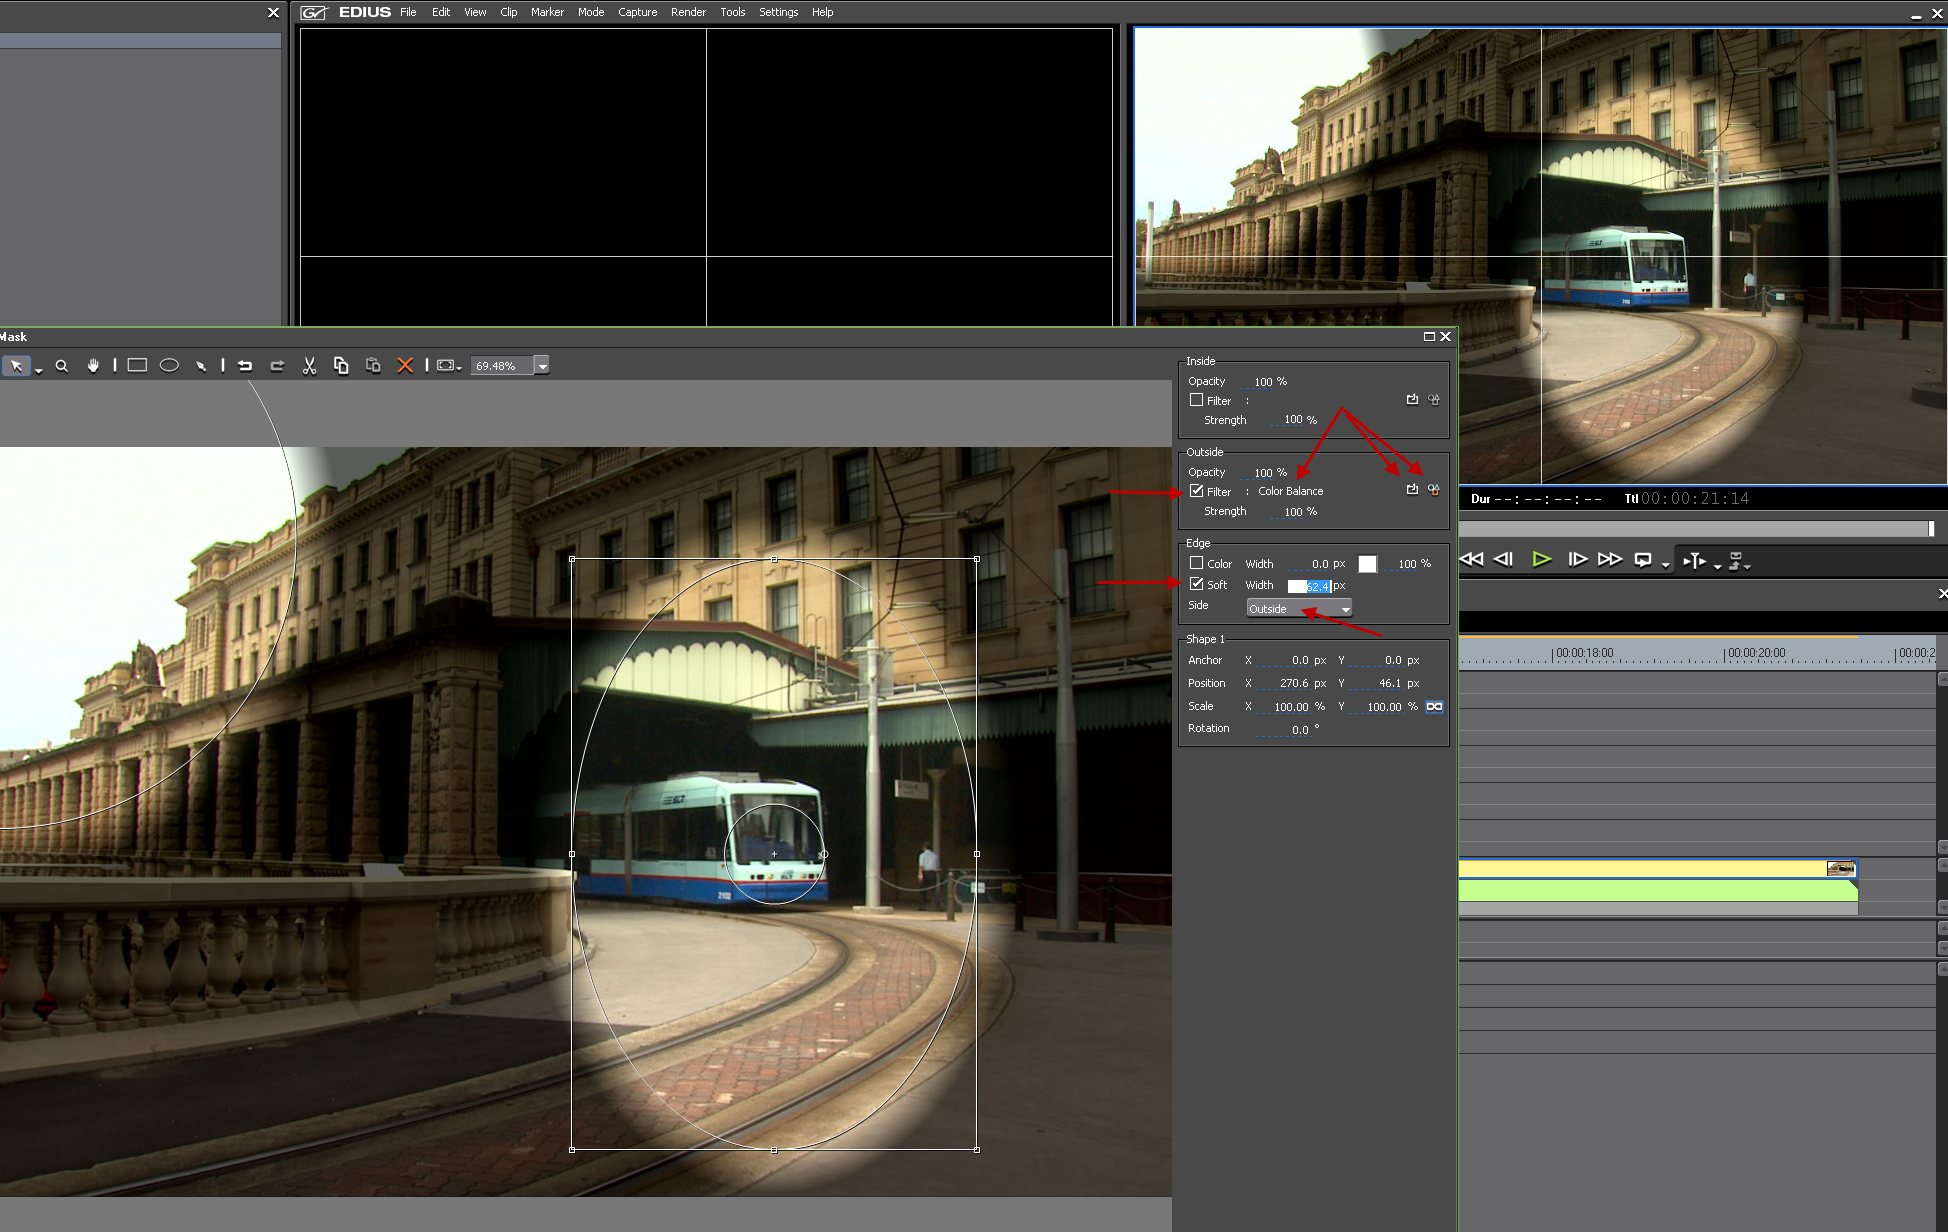The image size is (1948, 1232).
Task: Delete the shape with the orange X
Action: tap(405, 366)
